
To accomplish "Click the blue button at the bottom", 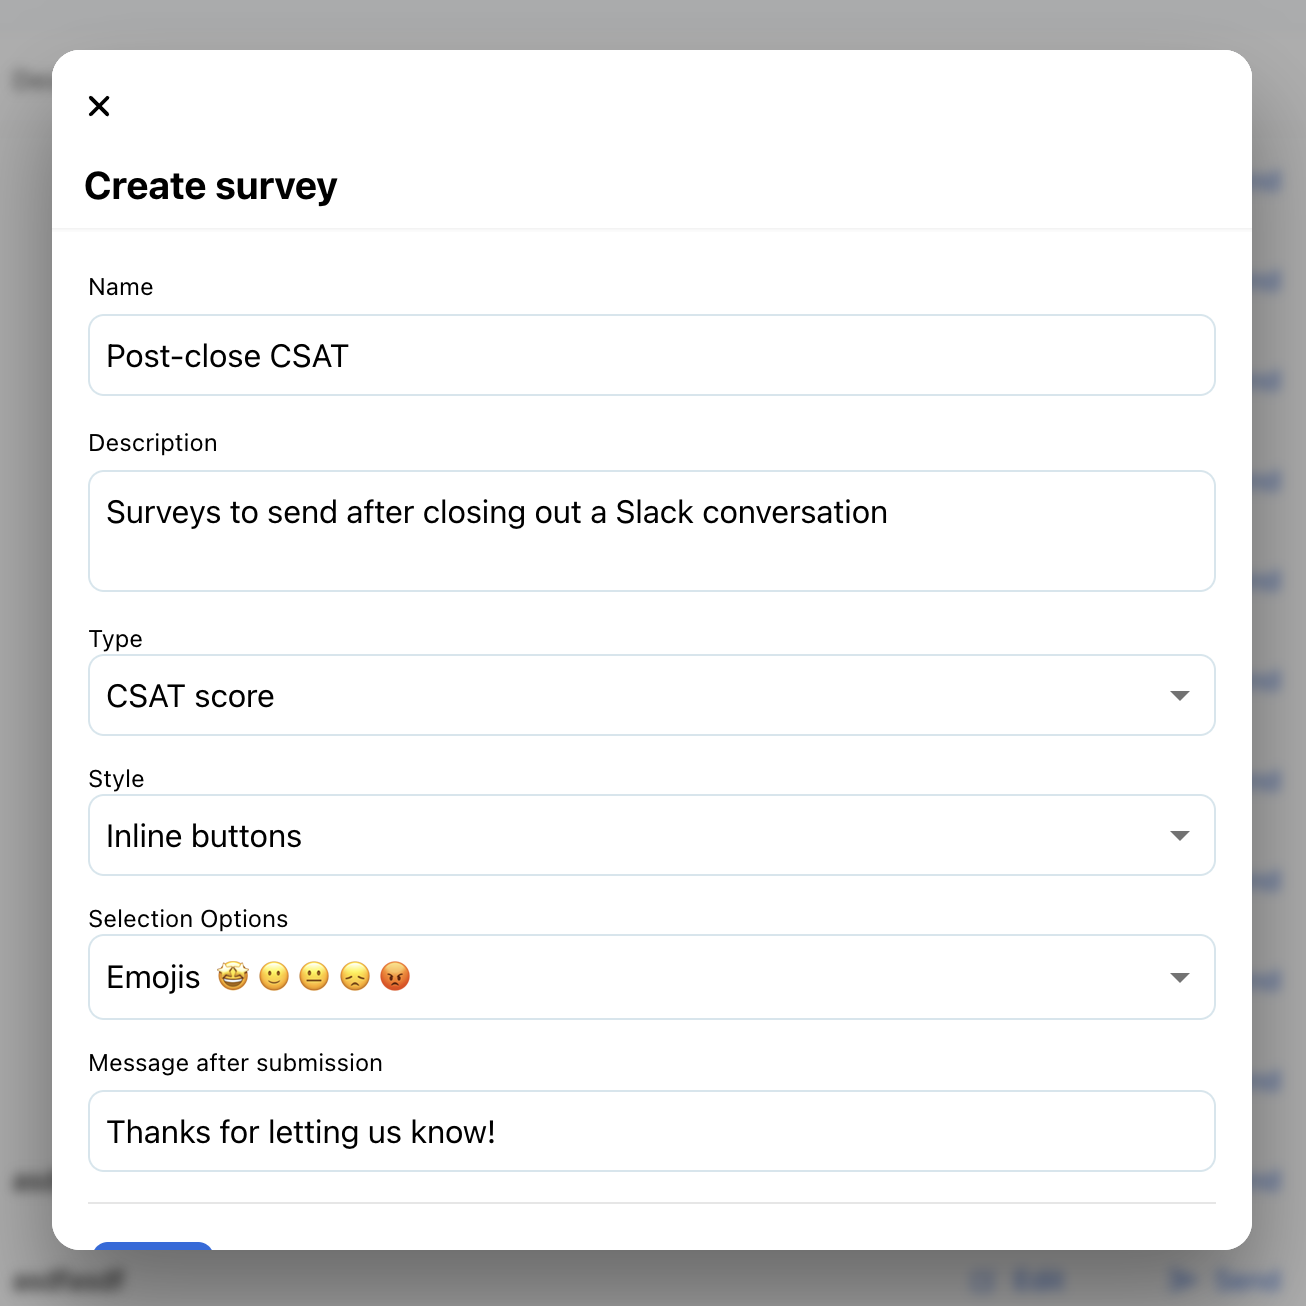I will pyautogui.click(x=151, y=1255).
